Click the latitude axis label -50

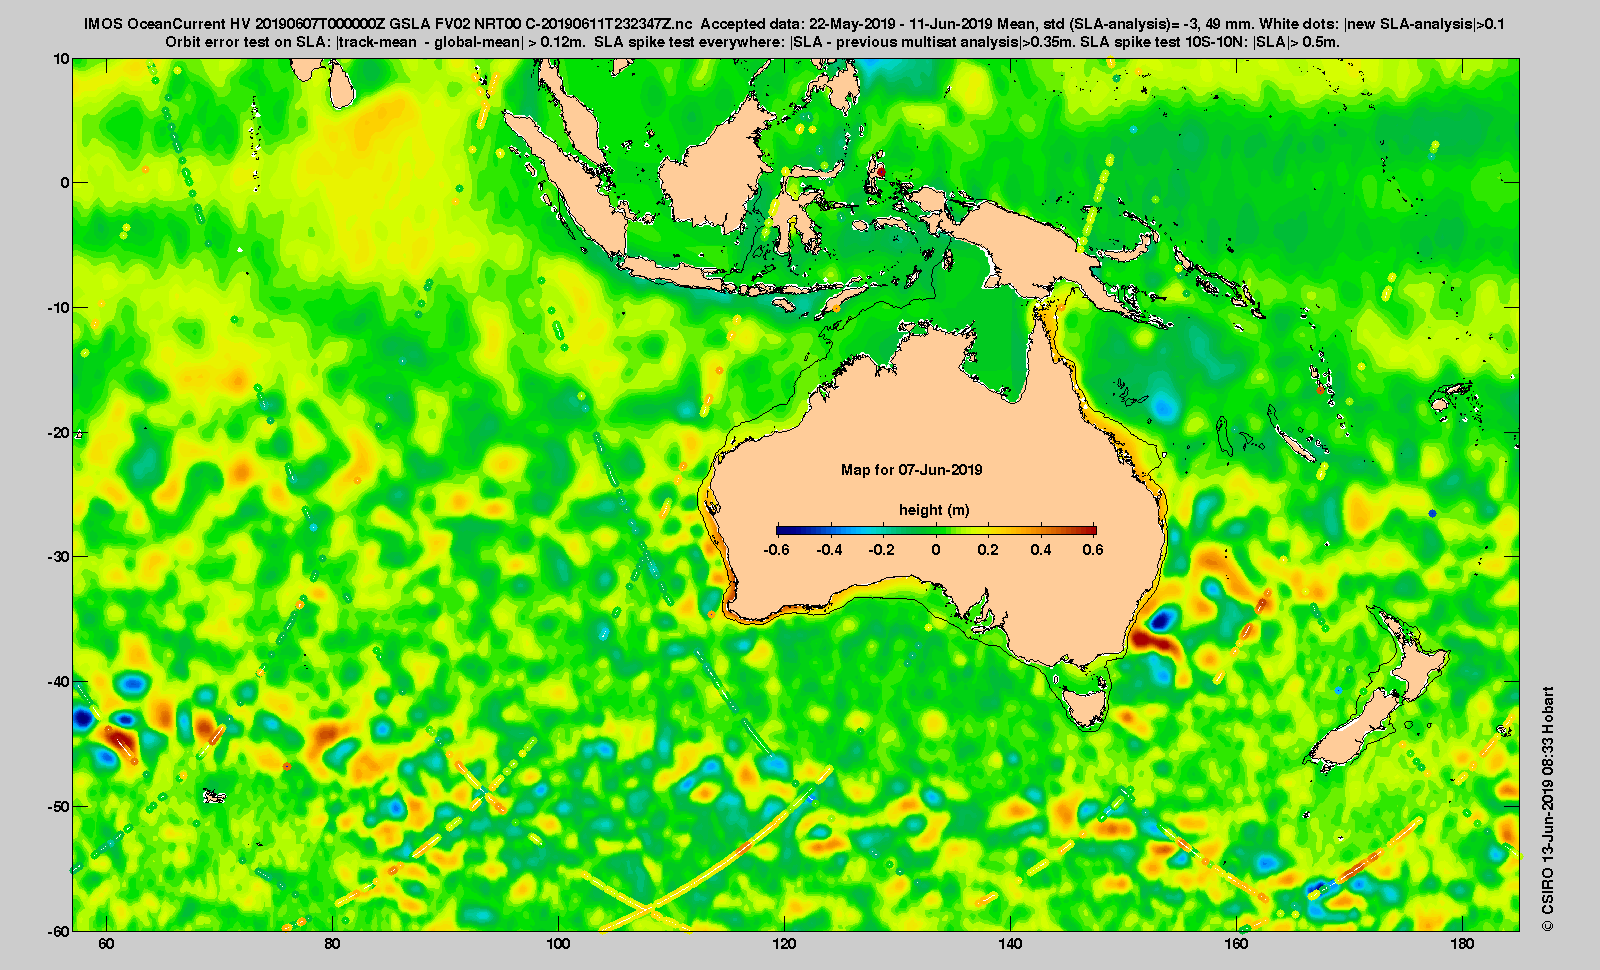[59, 806]
